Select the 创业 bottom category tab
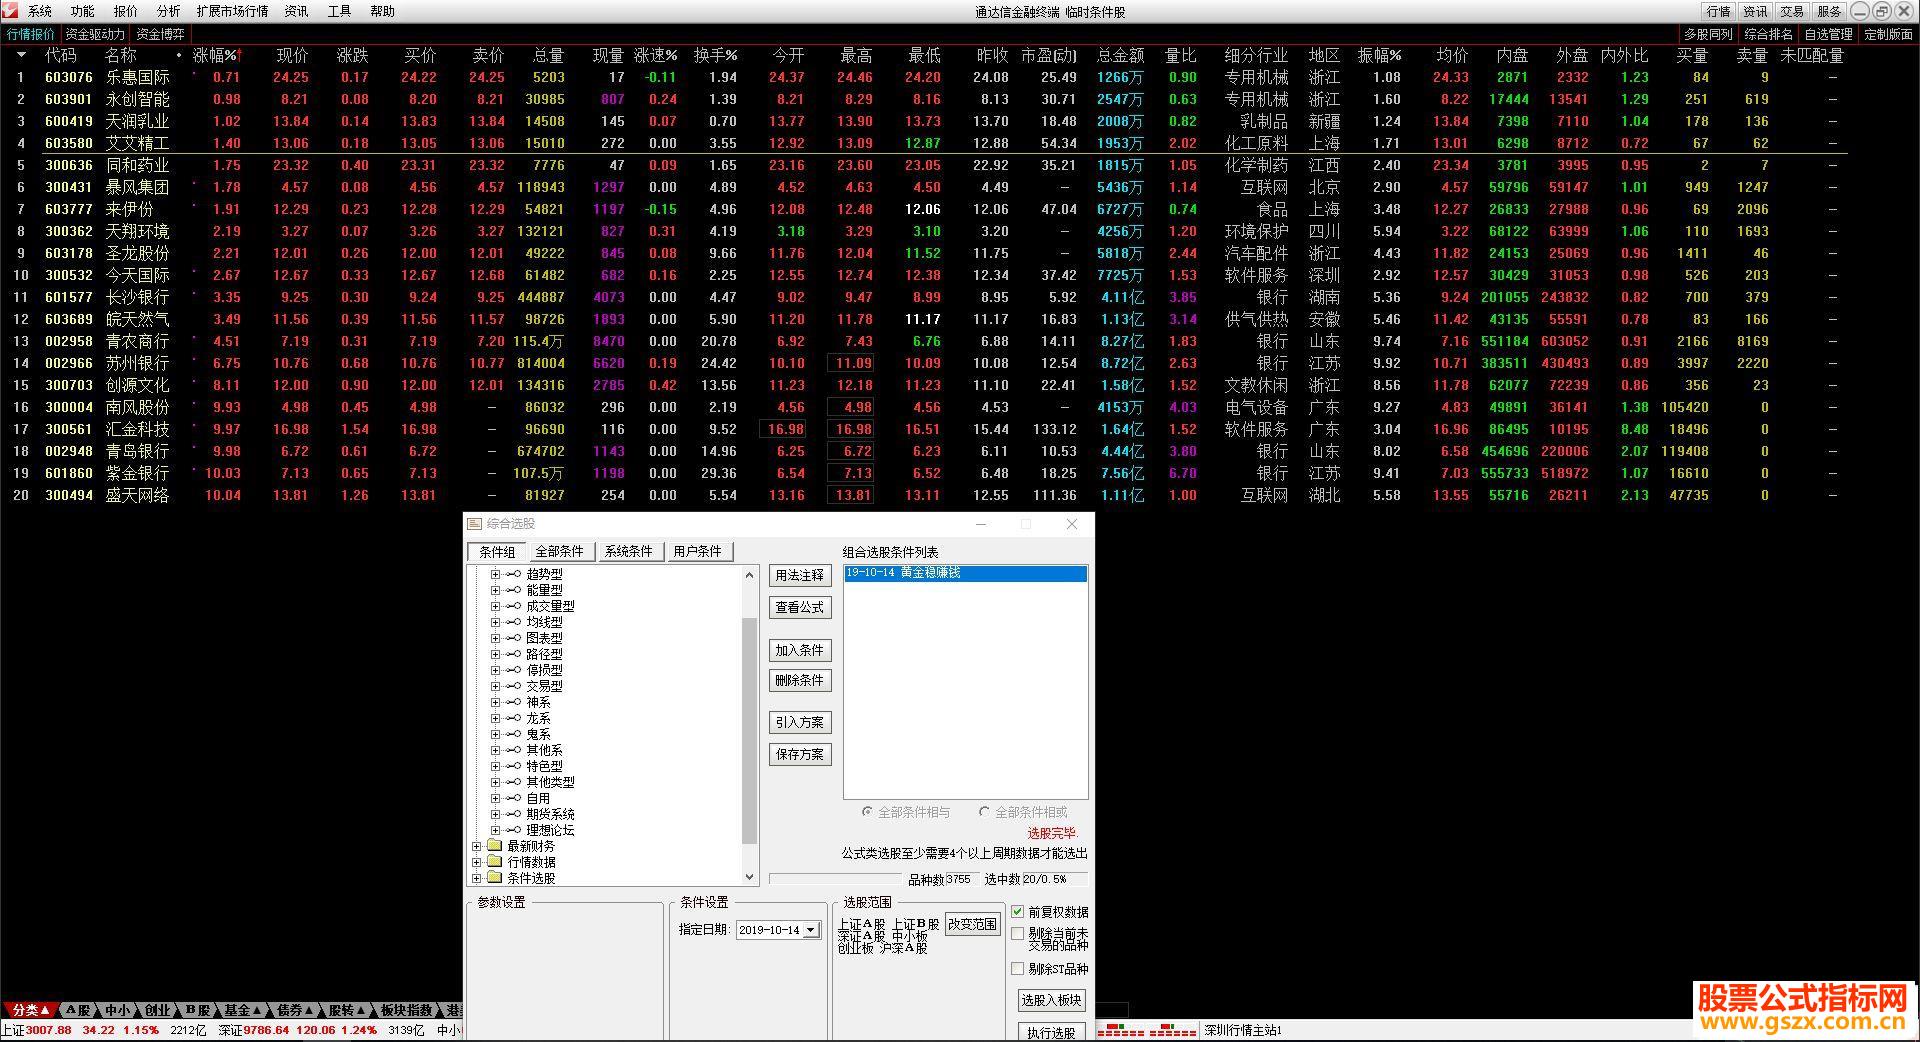This screenshot has height=1042, width=1920. click(x=157, y=1010)
